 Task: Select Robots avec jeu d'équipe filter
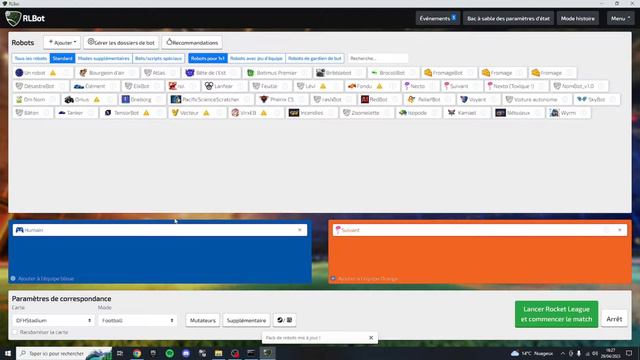(256, 58)
